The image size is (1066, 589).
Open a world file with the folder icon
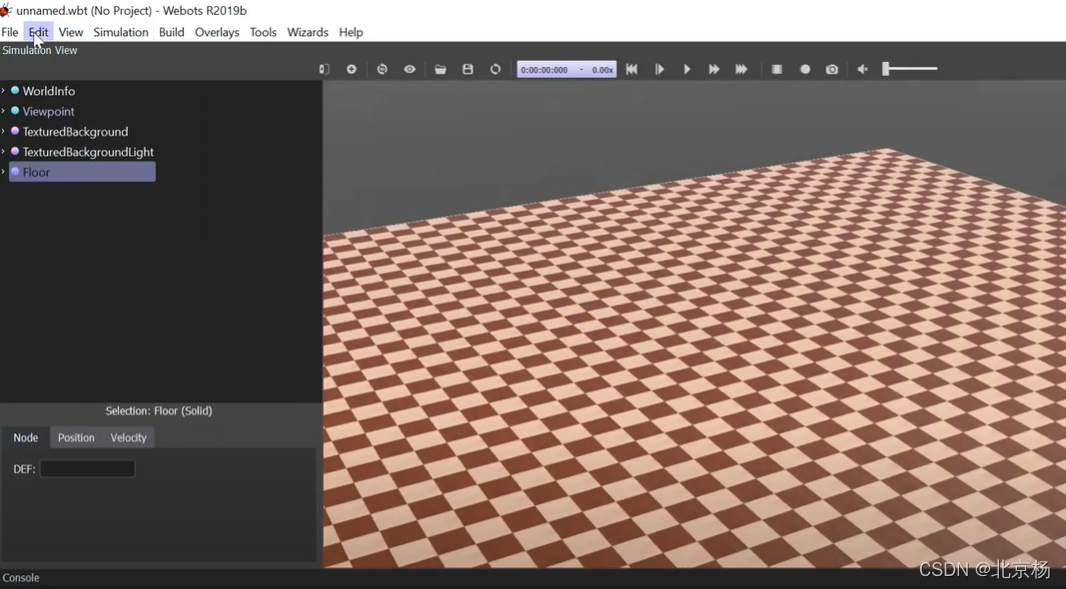pyautogui.click(x=441, y=69)
